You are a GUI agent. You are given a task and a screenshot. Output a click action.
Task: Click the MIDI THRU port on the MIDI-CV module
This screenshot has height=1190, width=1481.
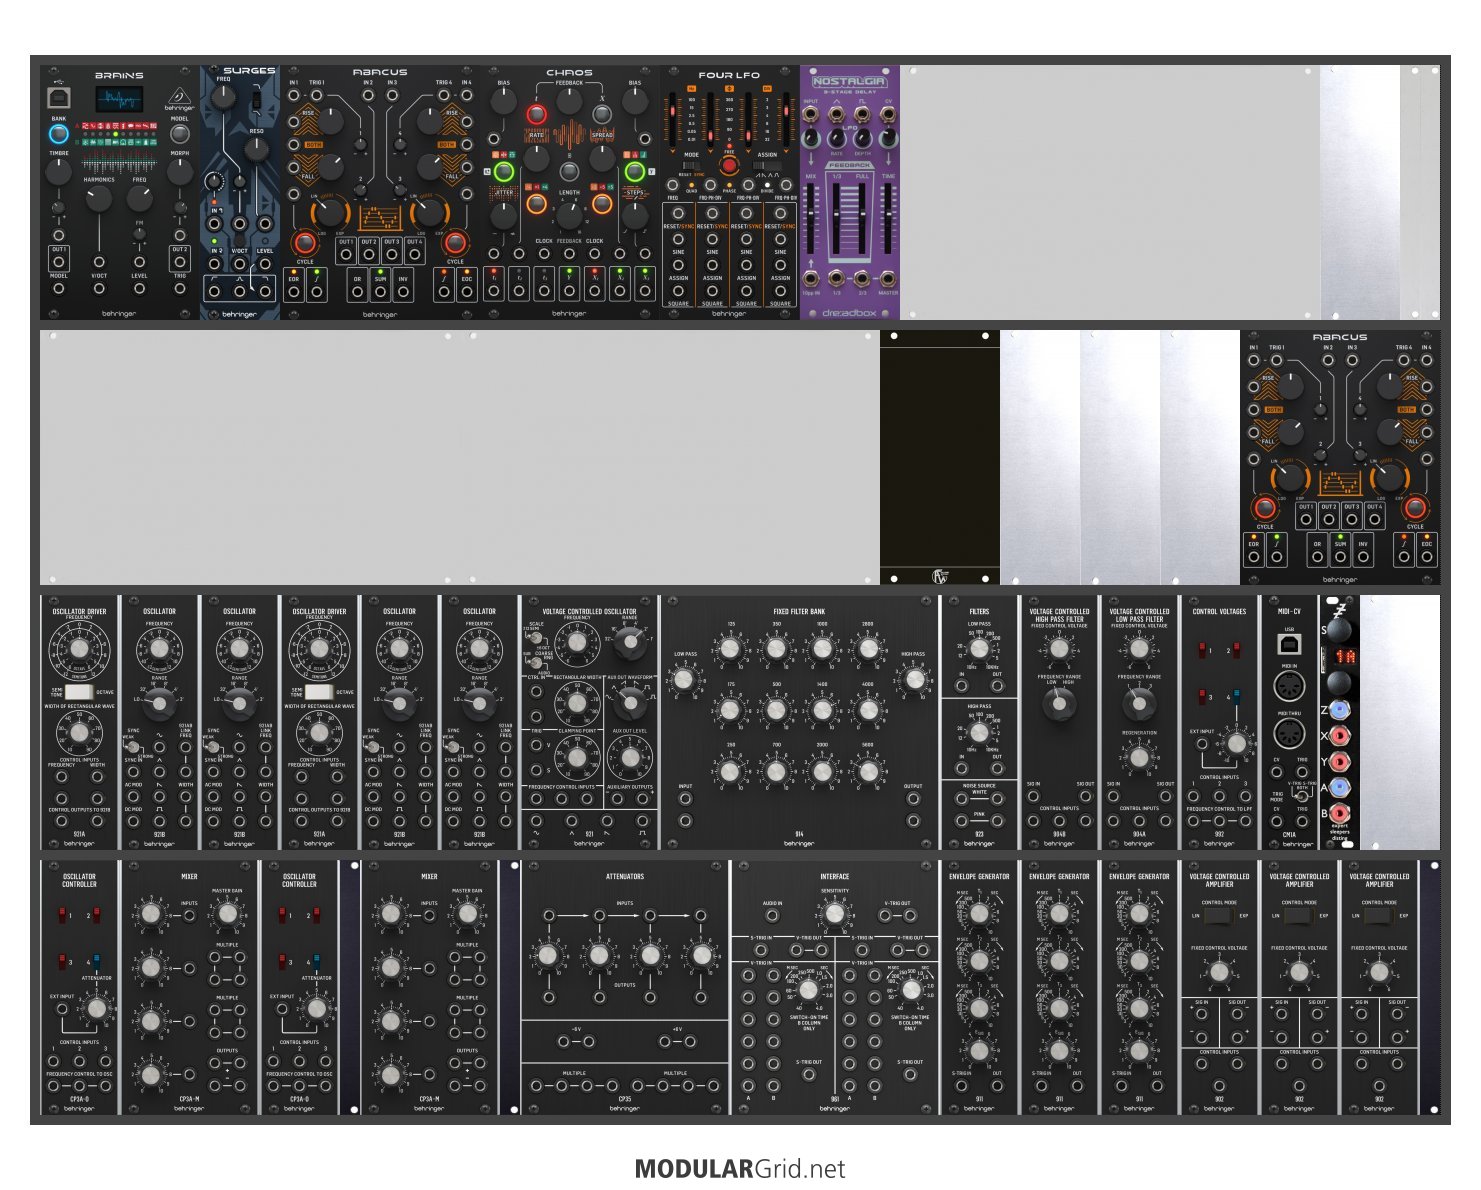[x=1289, y=735]
